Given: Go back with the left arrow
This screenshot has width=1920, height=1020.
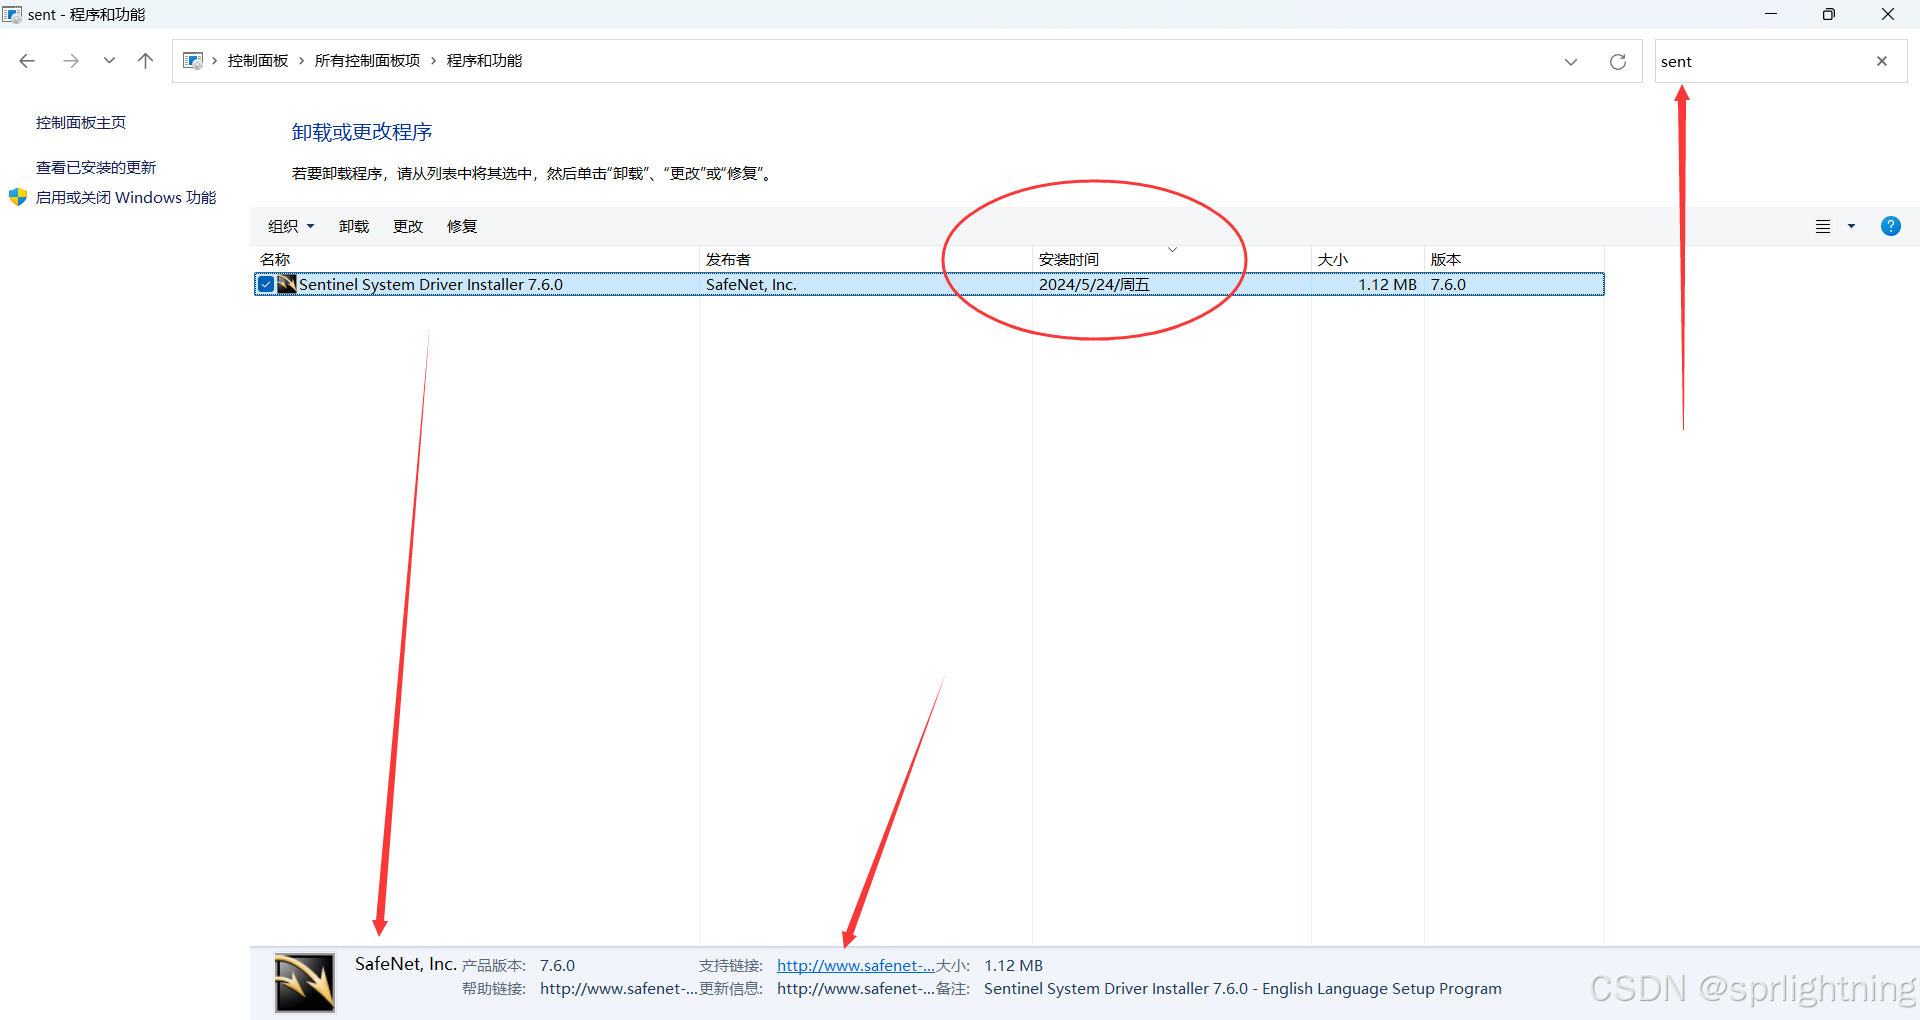Looking at the screenshot, I should pyautogui.click(x=27, y=61).
